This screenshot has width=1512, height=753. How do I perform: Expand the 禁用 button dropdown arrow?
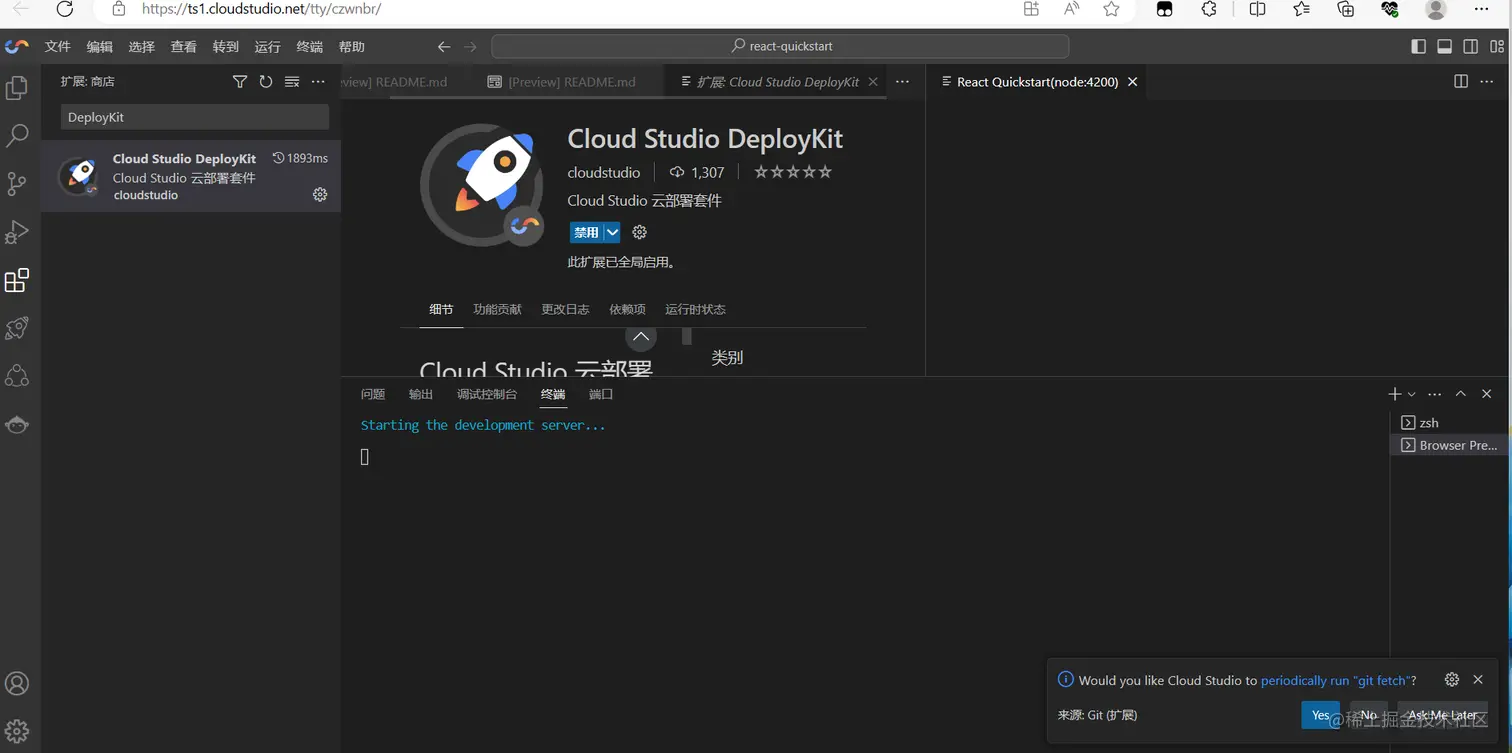[612, 232]
